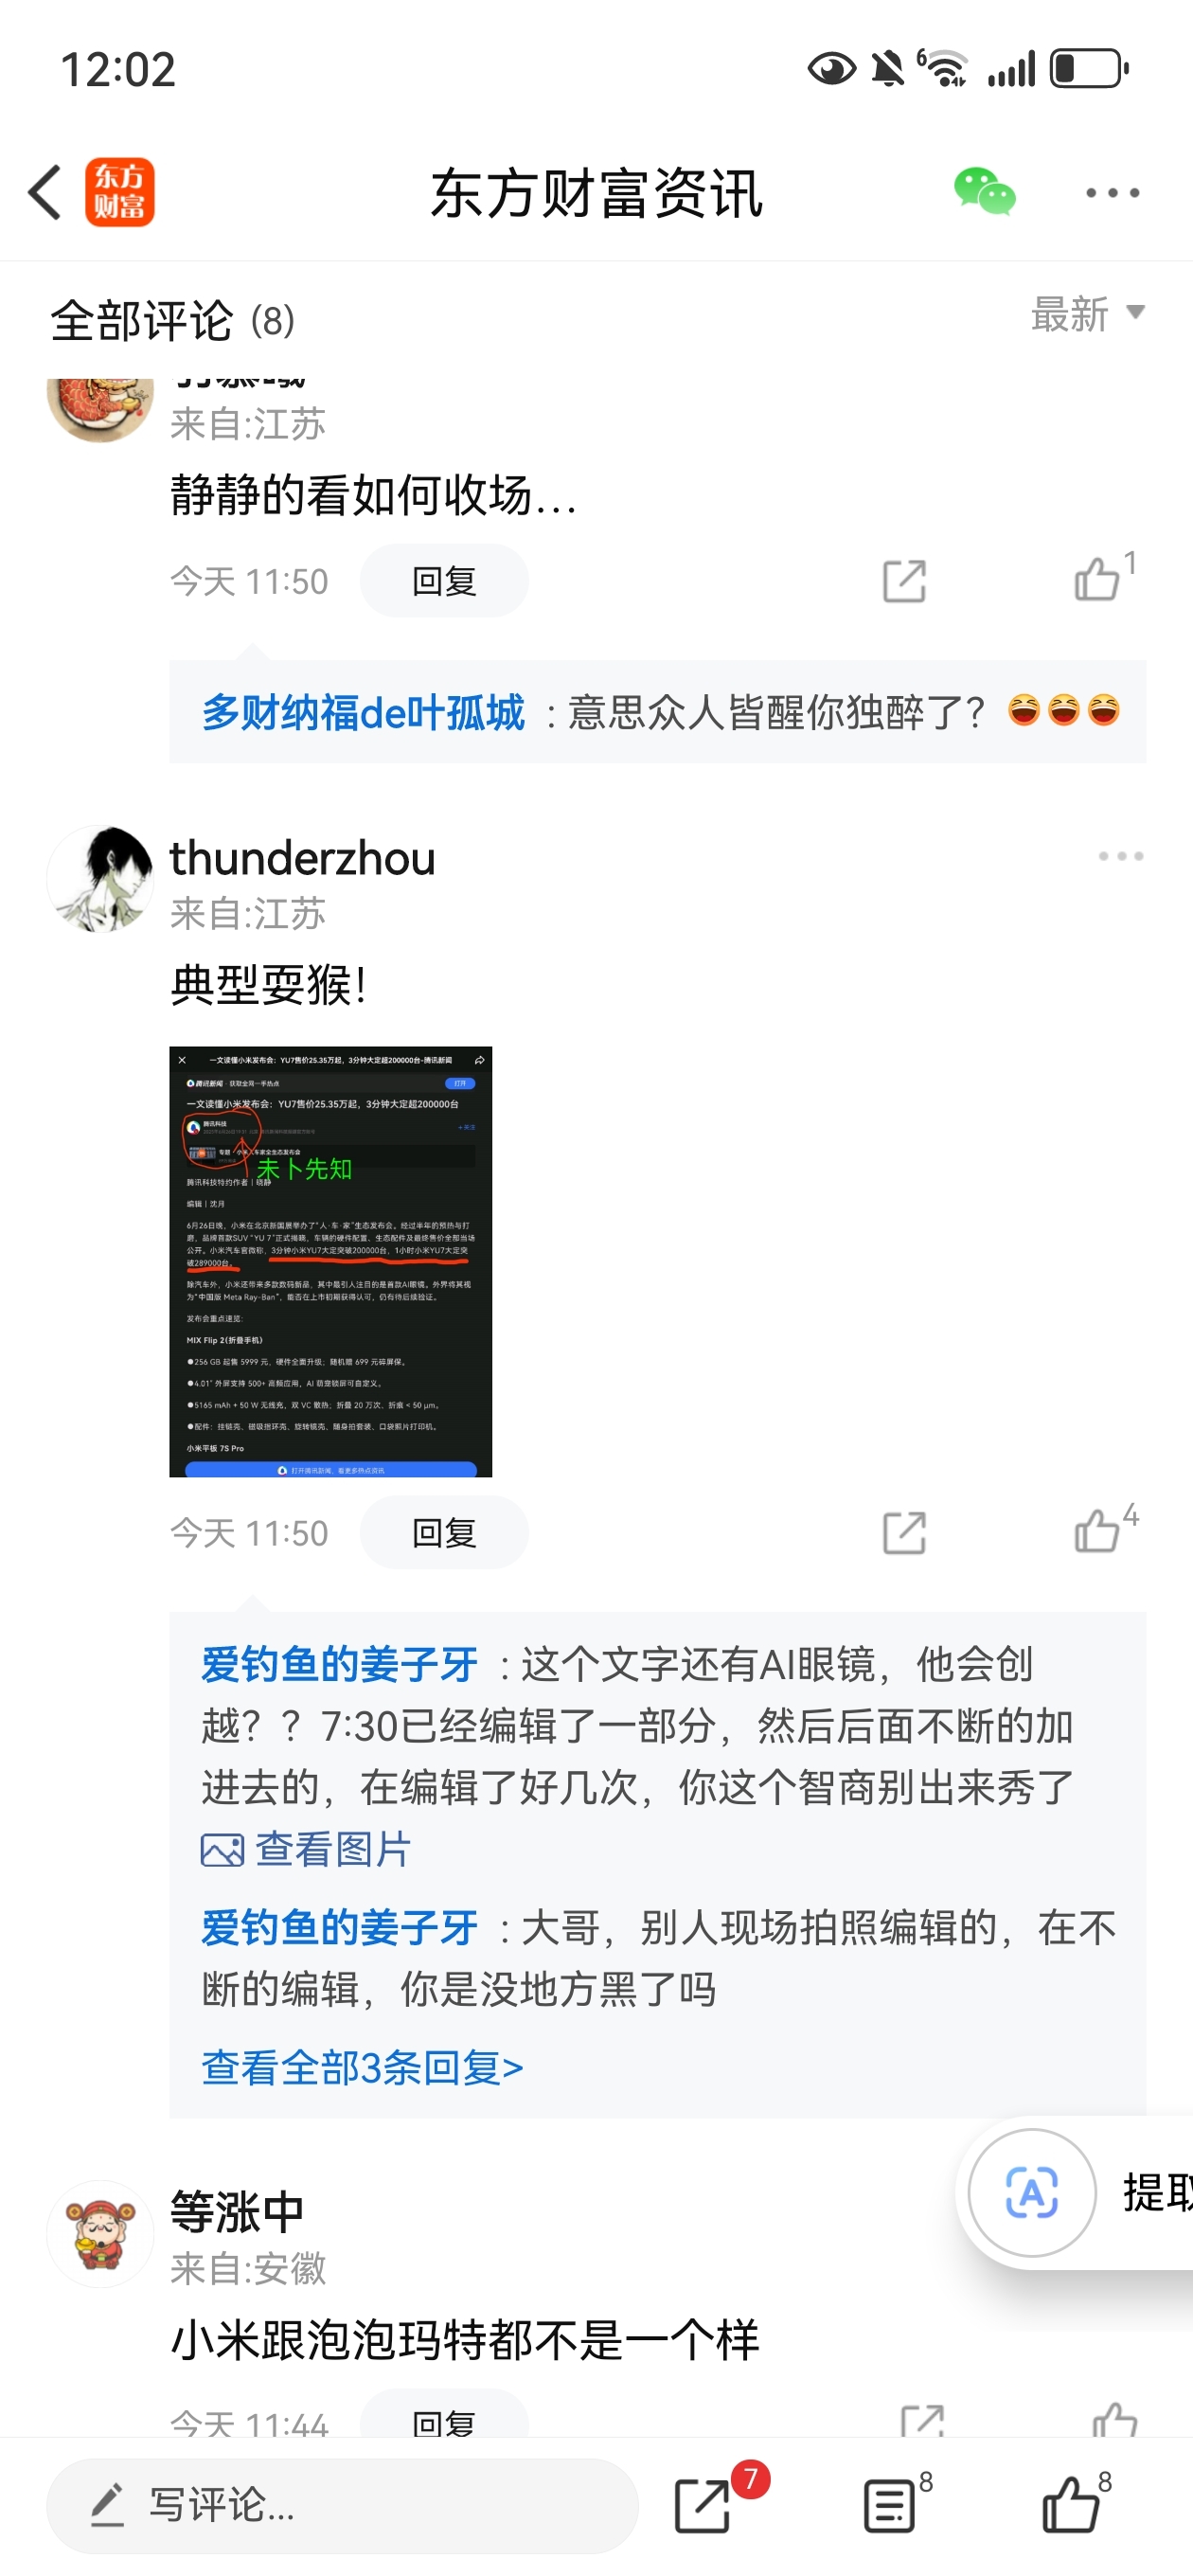Like the 静静的看如何收场 comment

(x=1099, y=578)
